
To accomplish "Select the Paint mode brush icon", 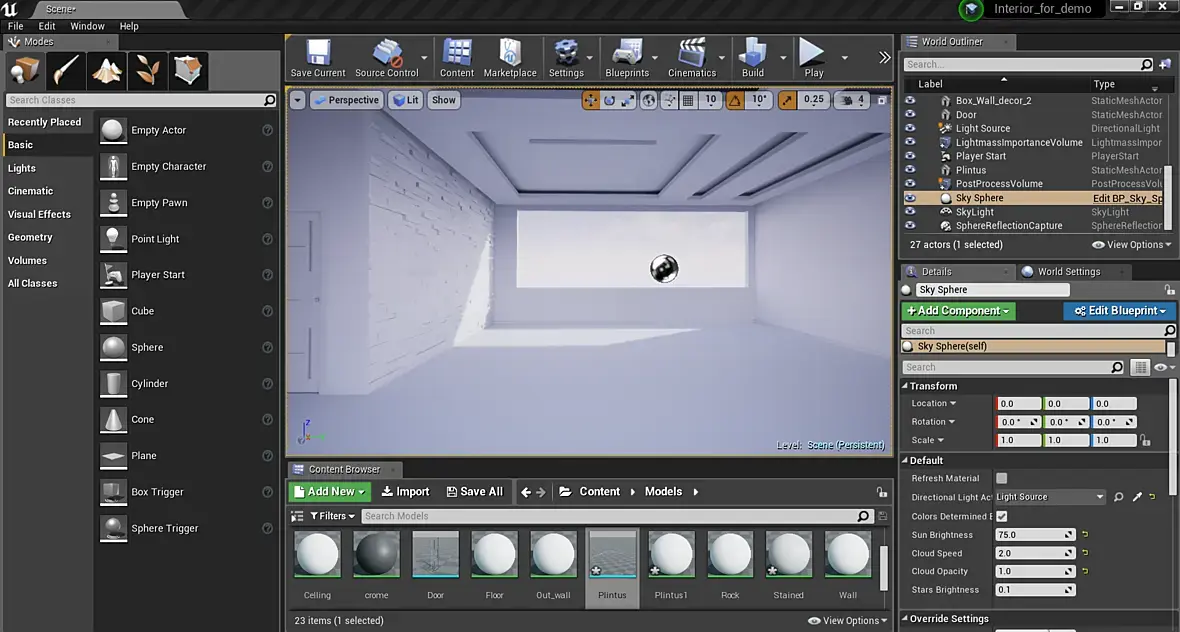I will click(x=65, y=71).
